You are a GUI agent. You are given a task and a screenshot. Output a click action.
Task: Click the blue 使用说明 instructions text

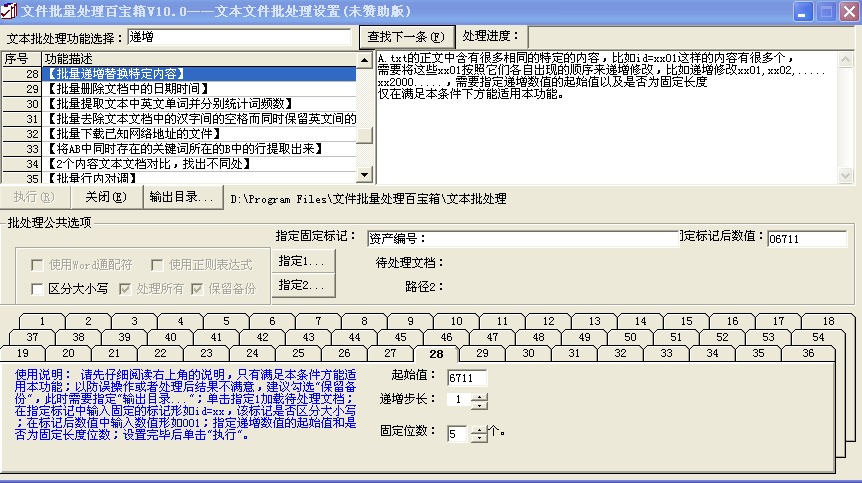[185, 404]
